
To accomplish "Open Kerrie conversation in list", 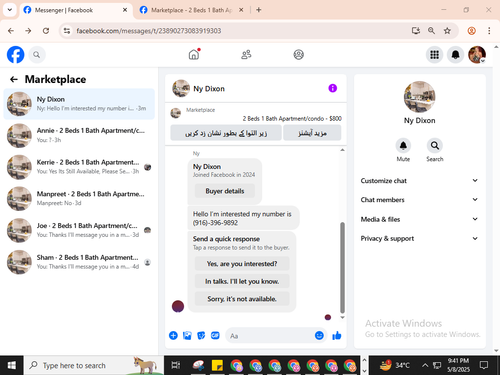I will tap(79, 167).
